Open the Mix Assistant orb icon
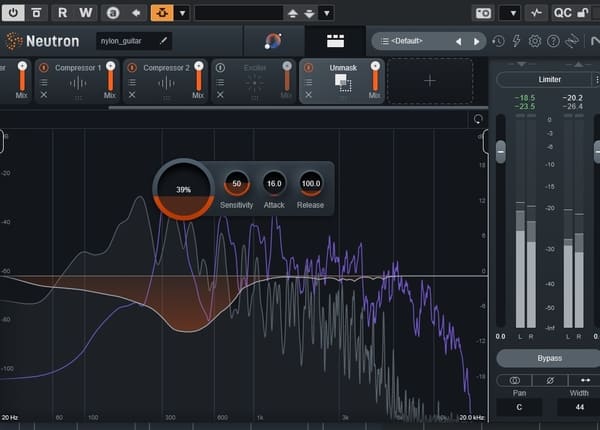 pos(273,41)
